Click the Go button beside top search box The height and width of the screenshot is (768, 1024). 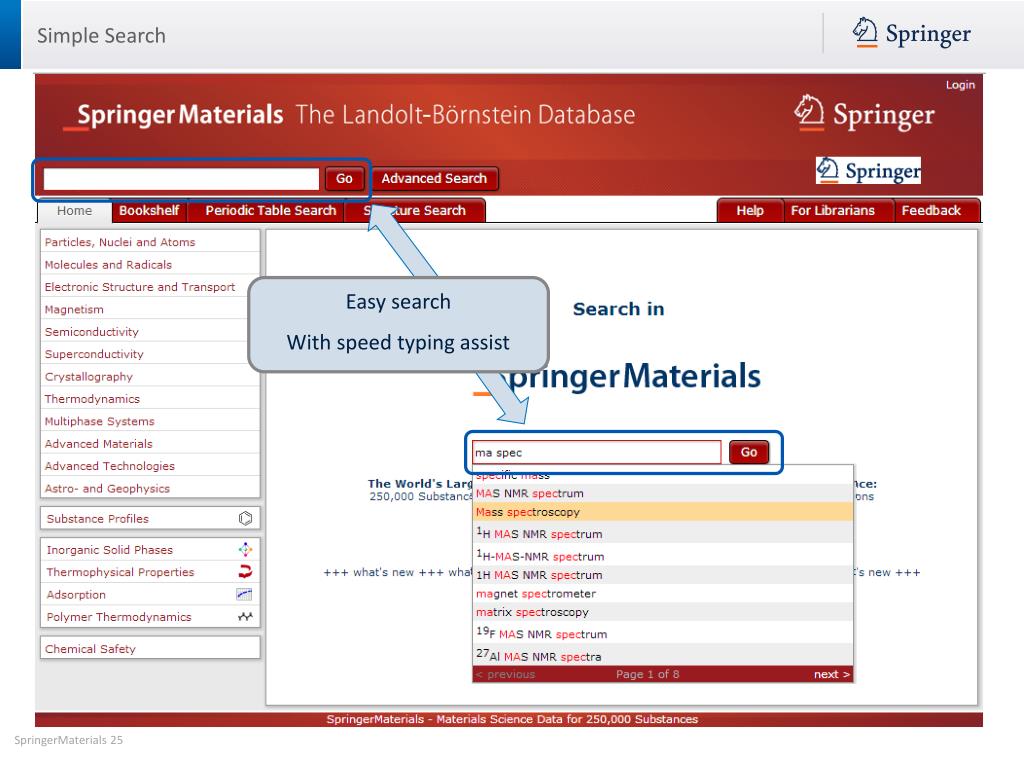pyautogui.click(x=344, y=179)
